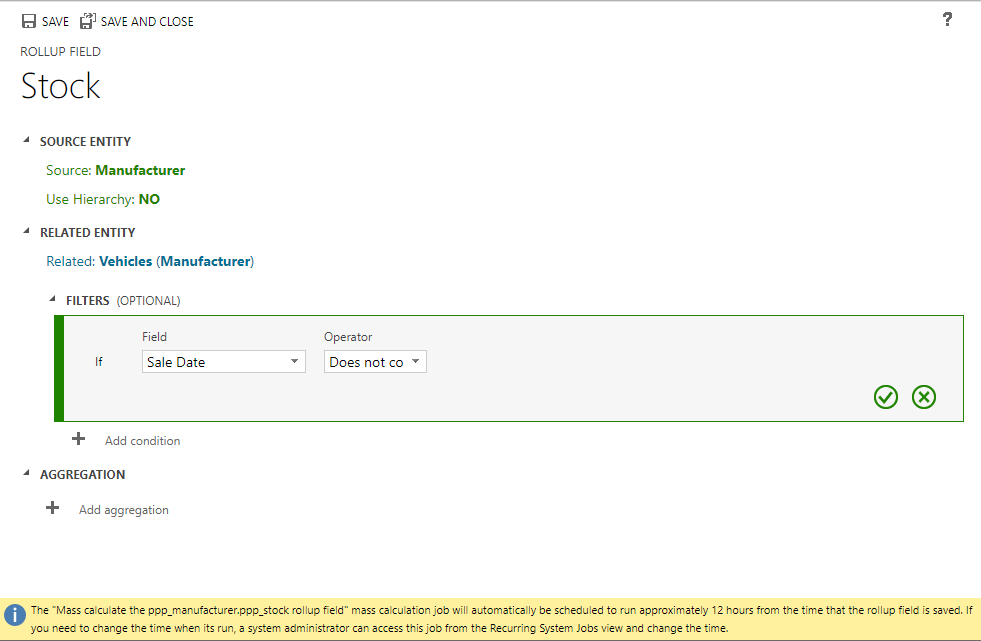Click the Save floppy disk icon
The image size is (981, 641).
pos(29,21)
